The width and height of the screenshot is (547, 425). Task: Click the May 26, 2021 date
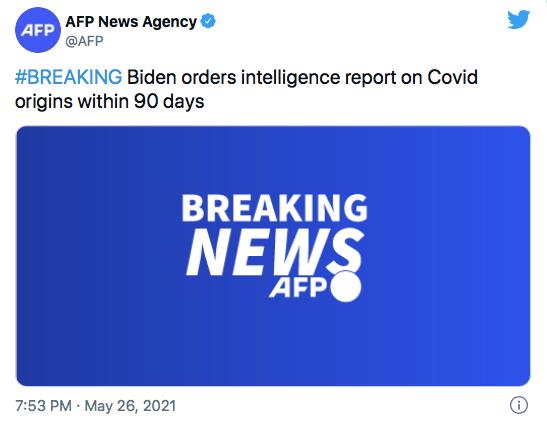coord(130,405)
